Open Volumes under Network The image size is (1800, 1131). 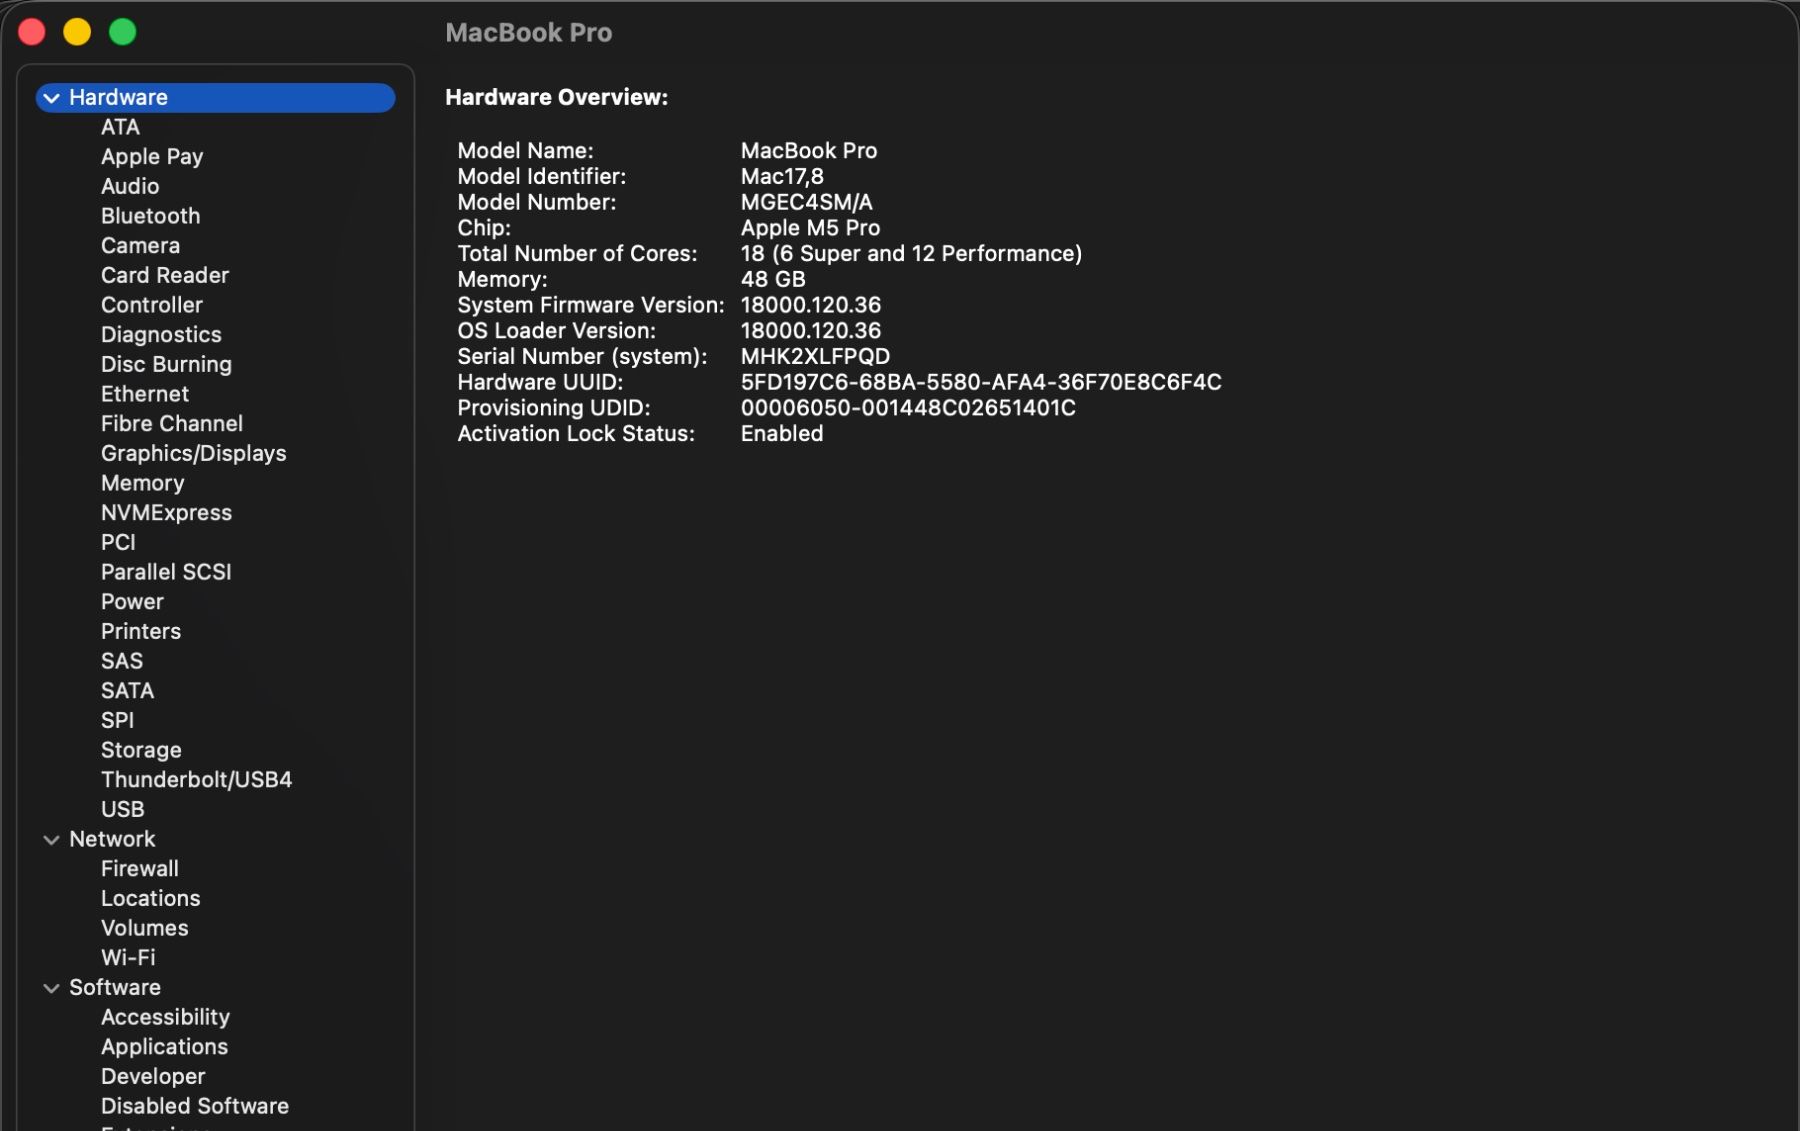point(145,928)
